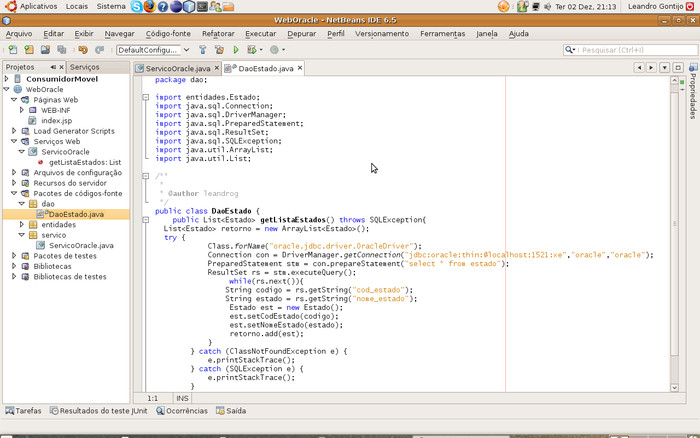Click the Open Project toolbar icon
Viewport: 700px width, 438px height.
(45, 50)
